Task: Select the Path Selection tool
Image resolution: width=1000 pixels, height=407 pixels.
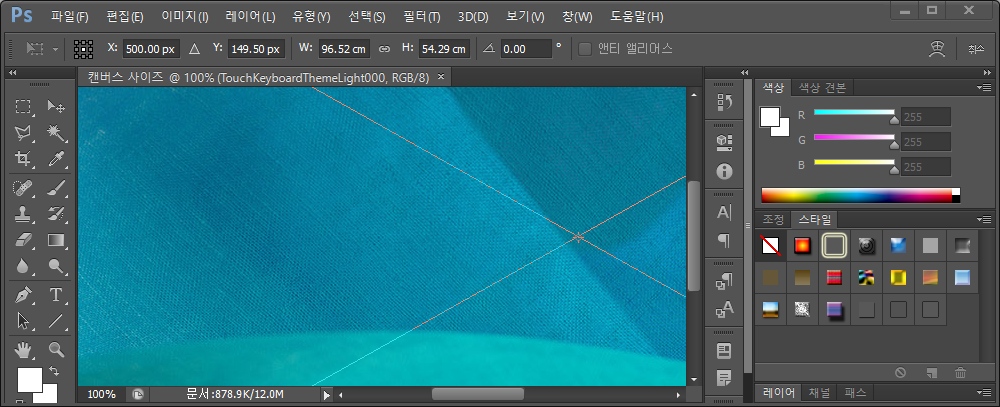Action: pyautogui.click(x=24, y=321)
